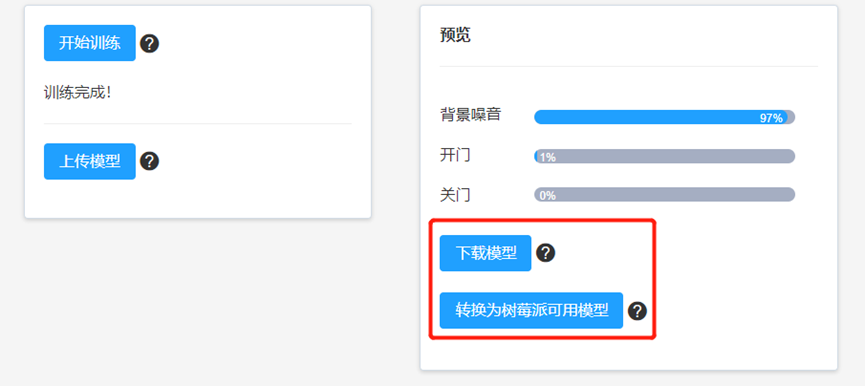Click the 预览 panel heading

(x=455, y=35)
